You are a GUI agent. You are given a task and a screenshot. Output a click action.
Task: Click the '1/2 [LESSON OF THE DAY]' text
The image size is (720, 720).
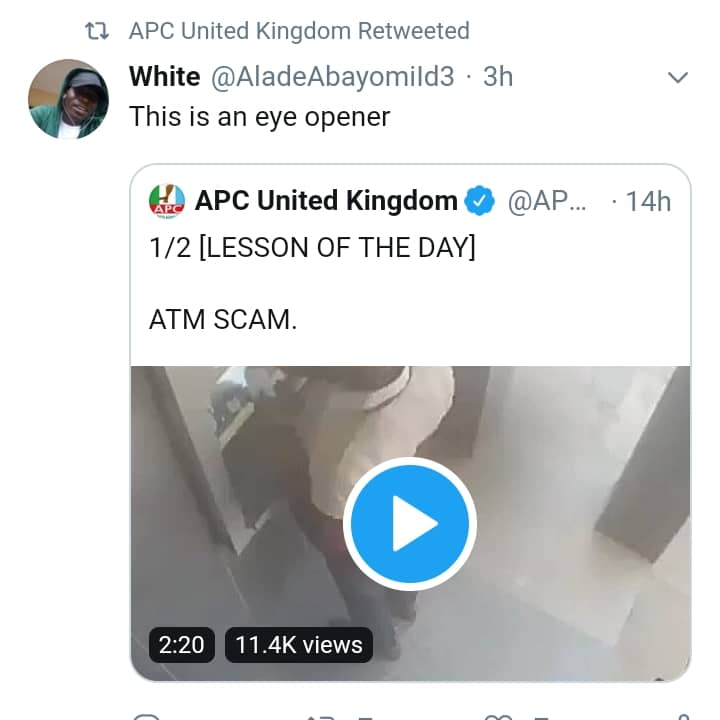(x=312, y=247)
